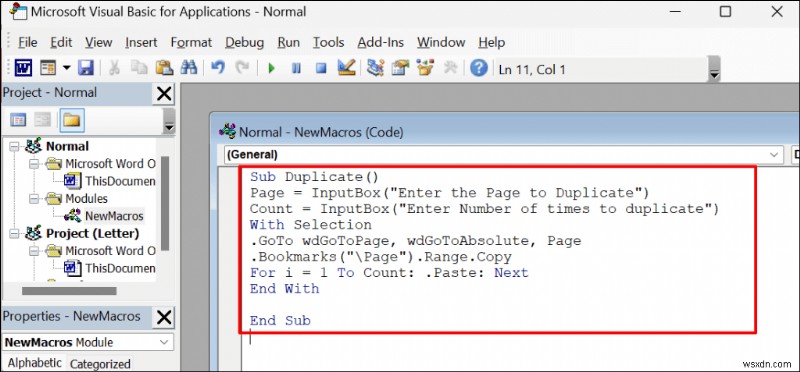Click the Redo arrow icon
The height and width of the screenshot is (372, 800).
(x=242, y=67)
